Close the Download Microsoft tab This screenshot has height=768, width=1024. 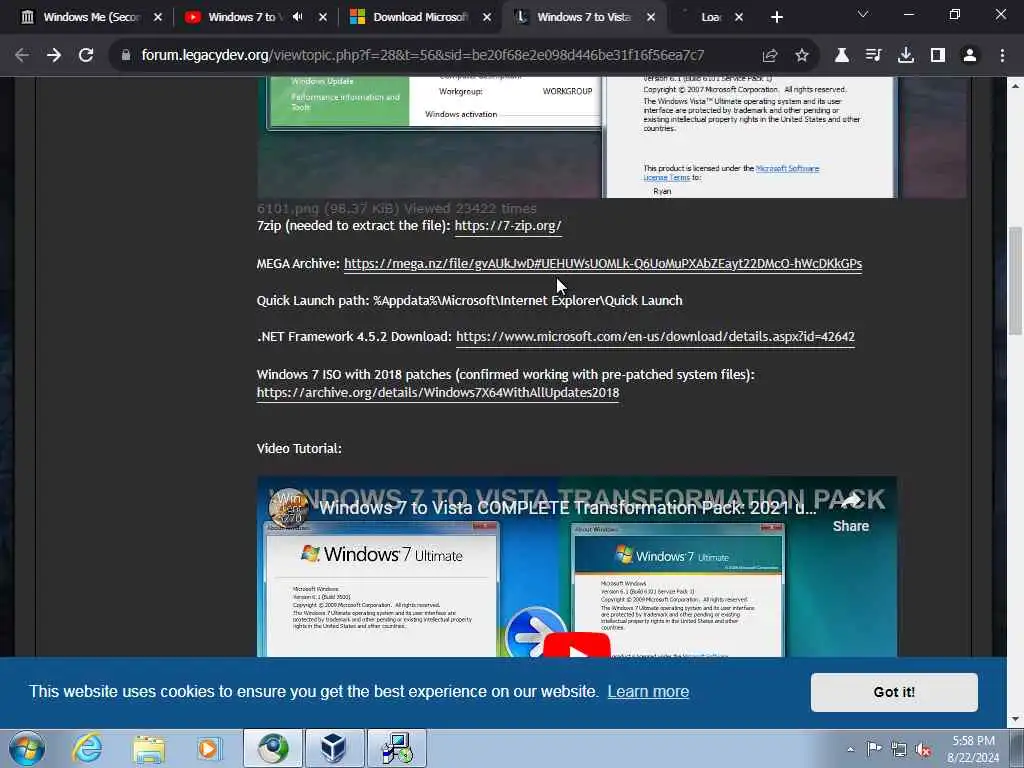tap(487, 17)
